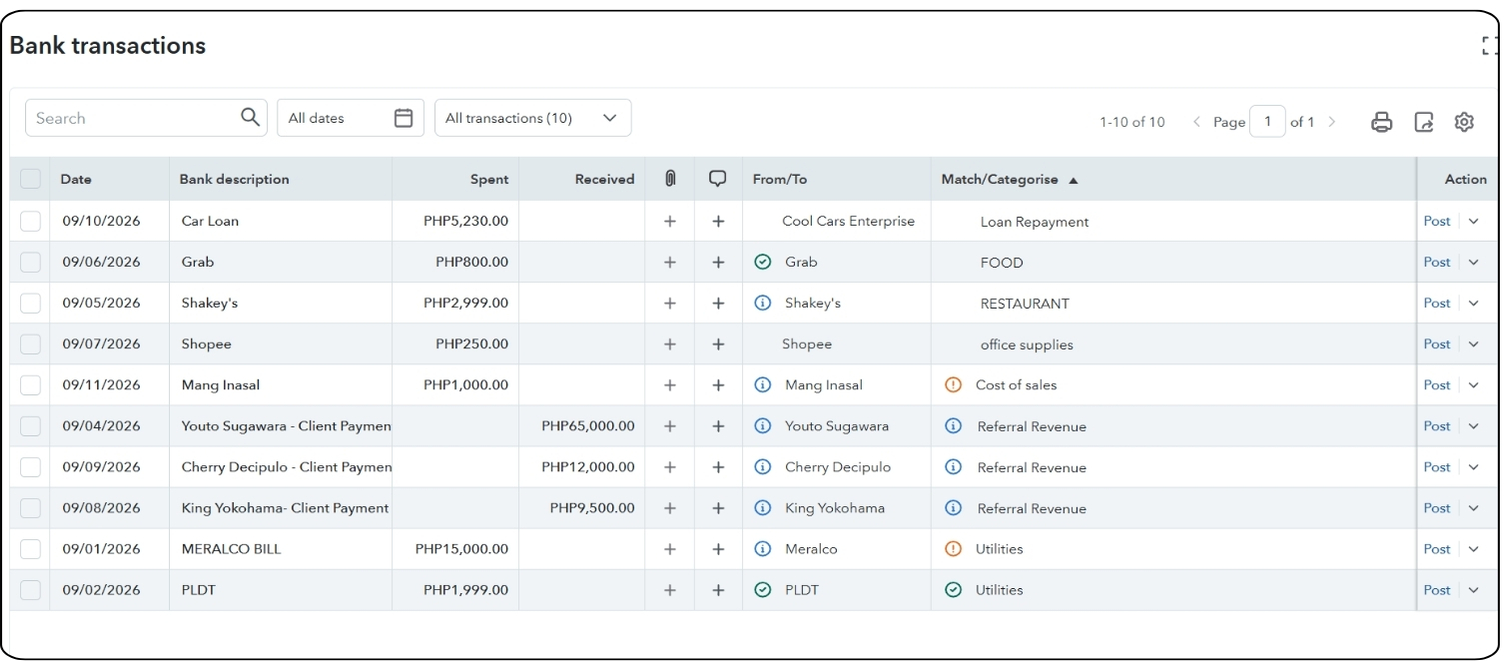This screenshot has width=1510, height=661.
Task: Tick the Mang Inasal row checkbox
Action: 30,385
